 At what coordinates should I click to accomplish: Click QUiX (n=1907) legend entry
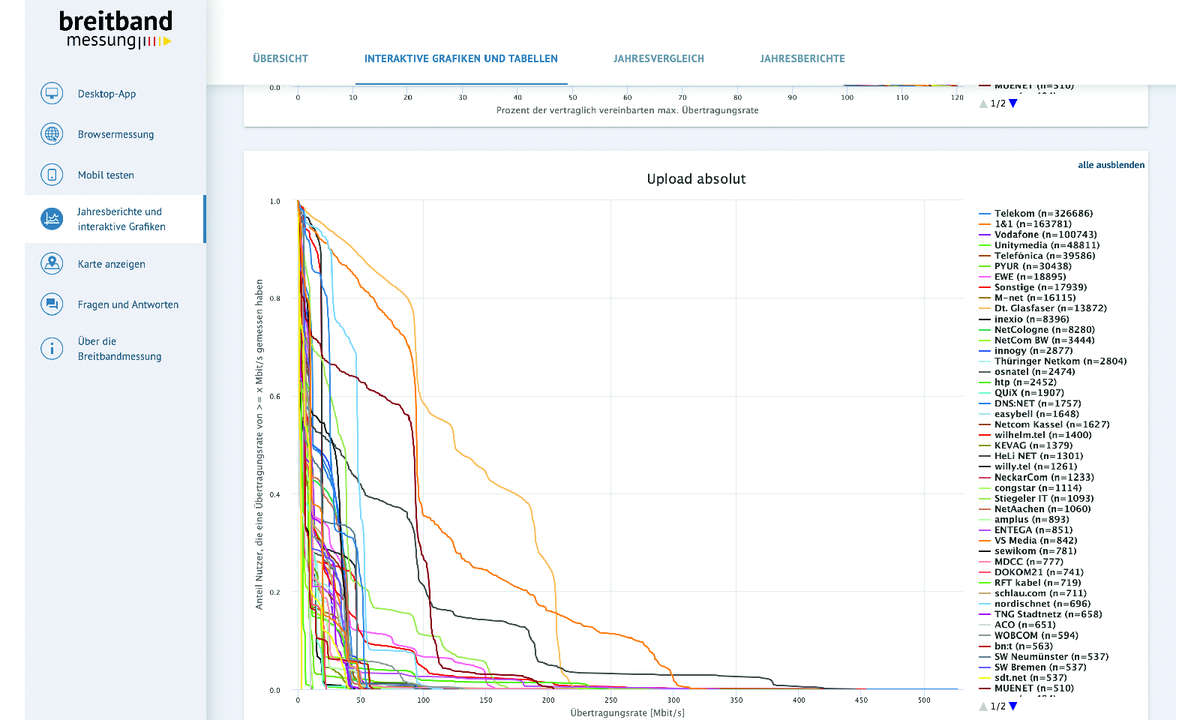1023,392
